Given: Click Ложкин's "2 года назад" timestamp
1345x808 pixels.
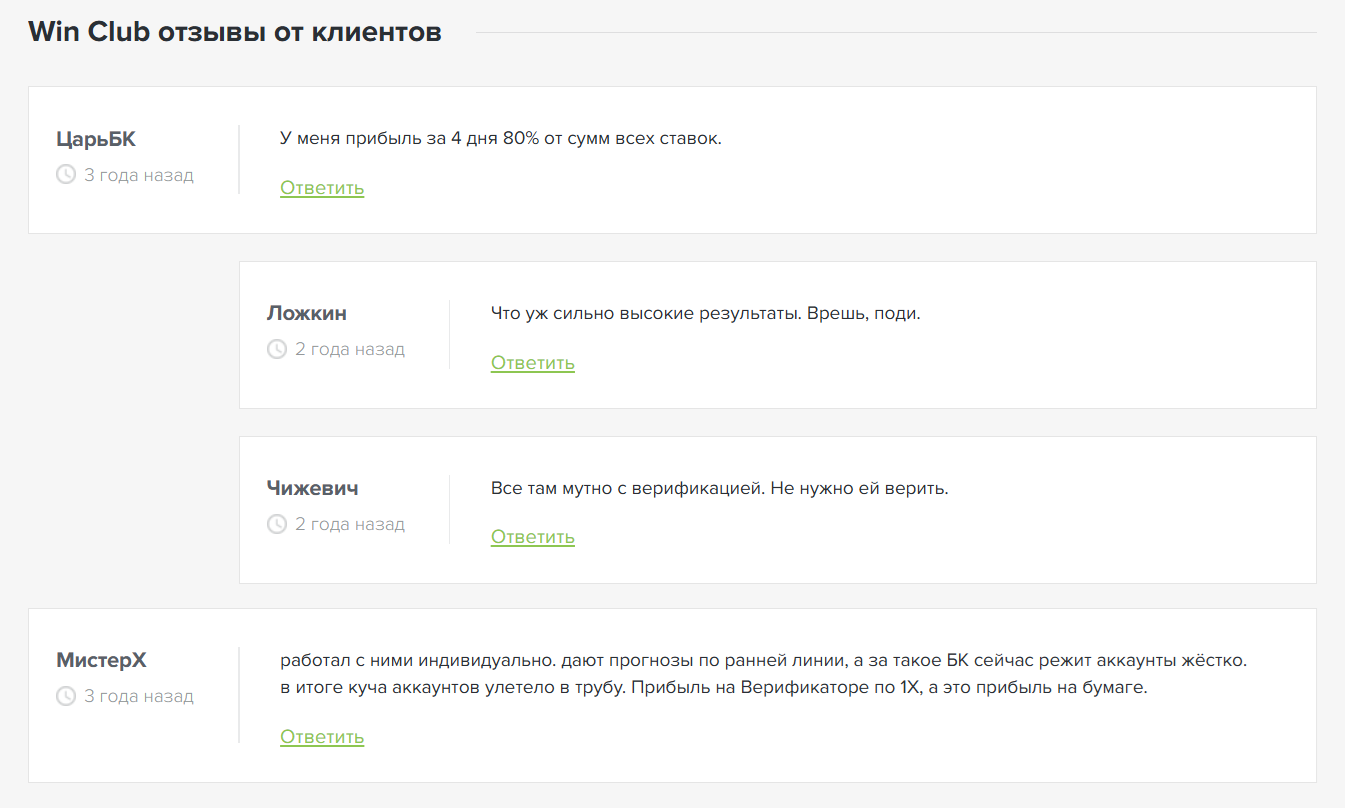Looking at the screenshot, I should pyautogui.click(x=350, y=349).
